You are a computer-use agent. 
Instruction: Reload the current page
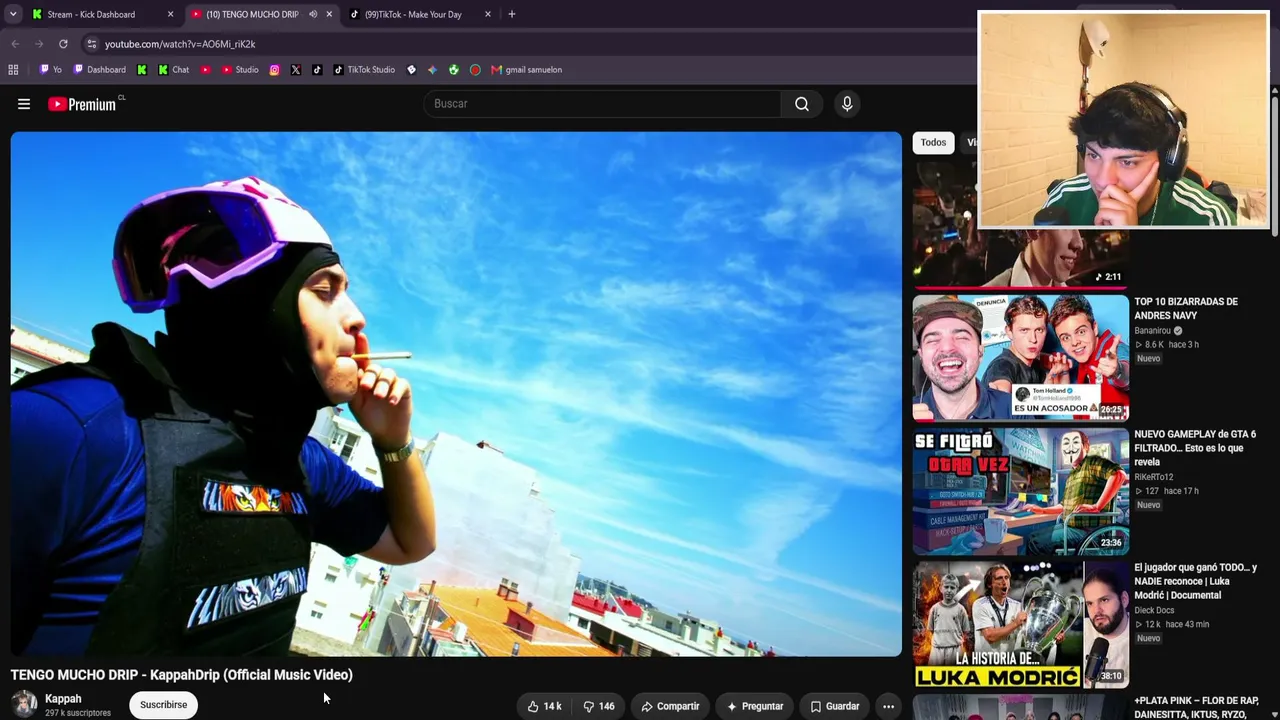click(x=63, y=44)
